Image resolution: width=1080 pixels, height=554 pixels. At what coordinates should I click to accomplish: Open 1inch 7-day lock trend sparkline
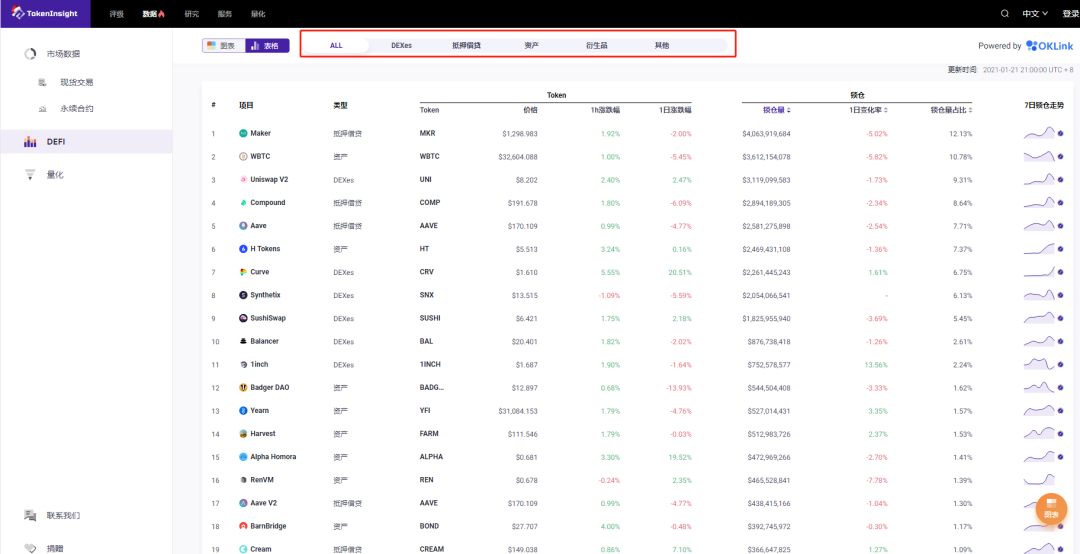pos(1039,365)
